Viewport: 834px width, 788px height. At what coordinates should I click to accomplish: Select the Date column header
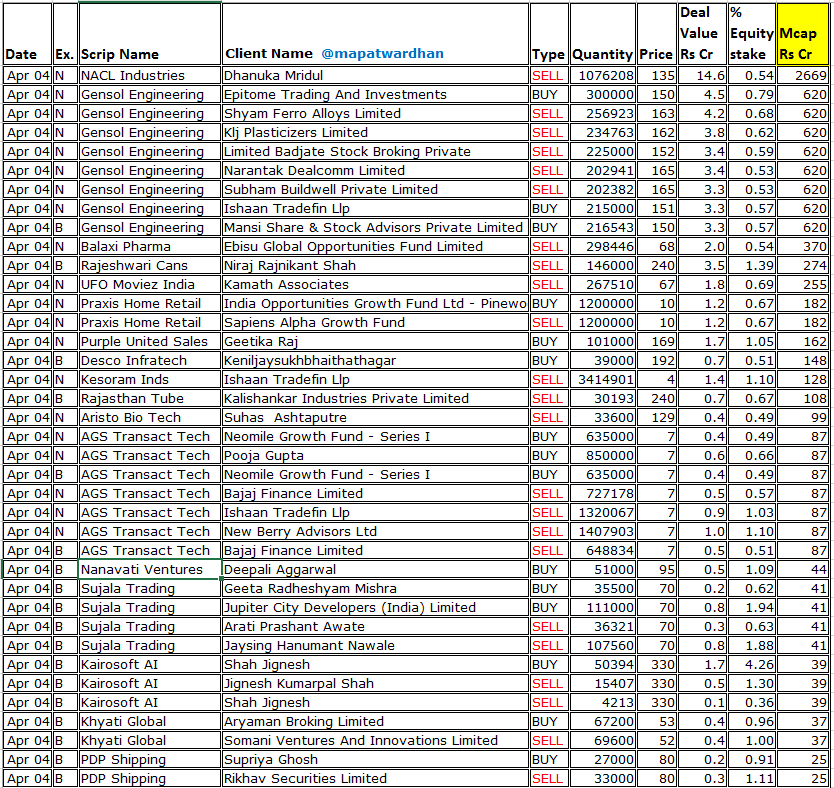point(27,35)
